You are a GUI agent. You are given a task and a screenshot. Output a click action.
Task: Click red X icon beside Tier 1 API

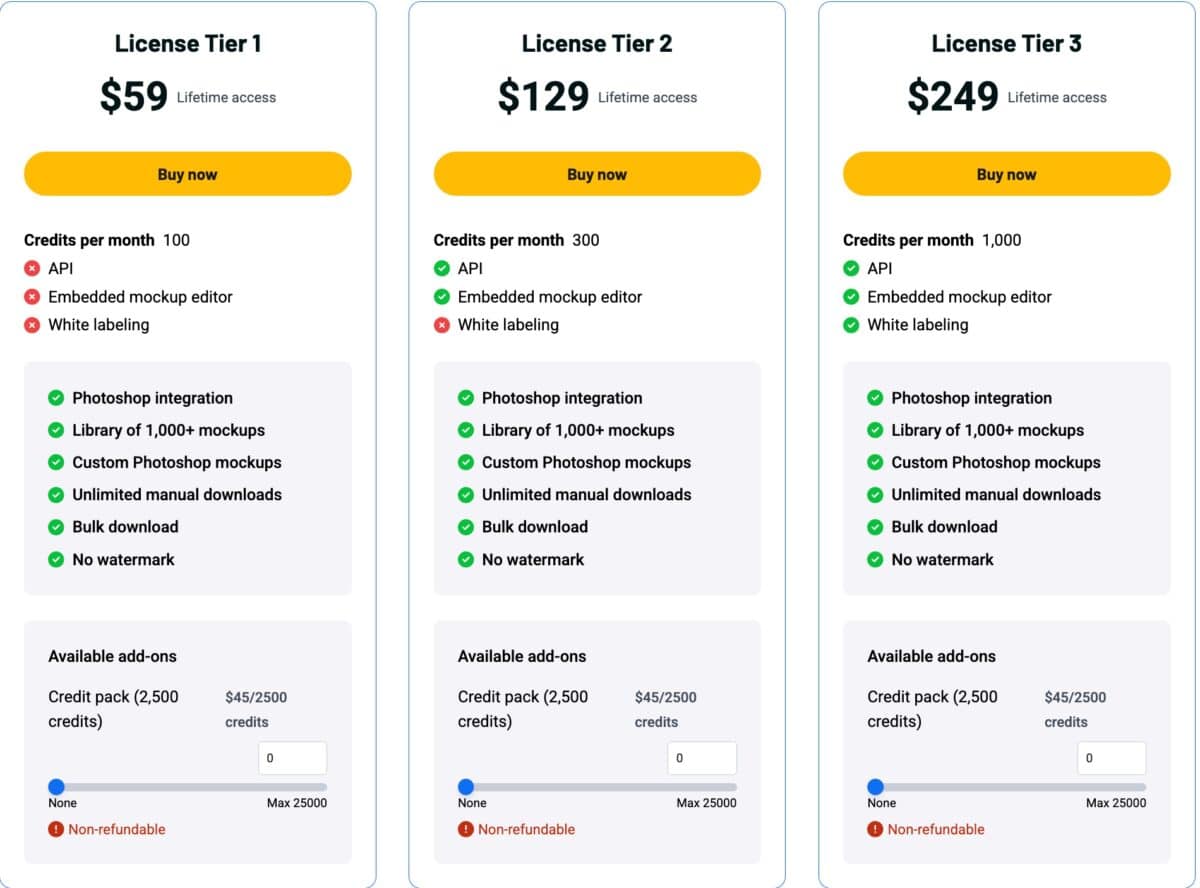coord(32,268)
